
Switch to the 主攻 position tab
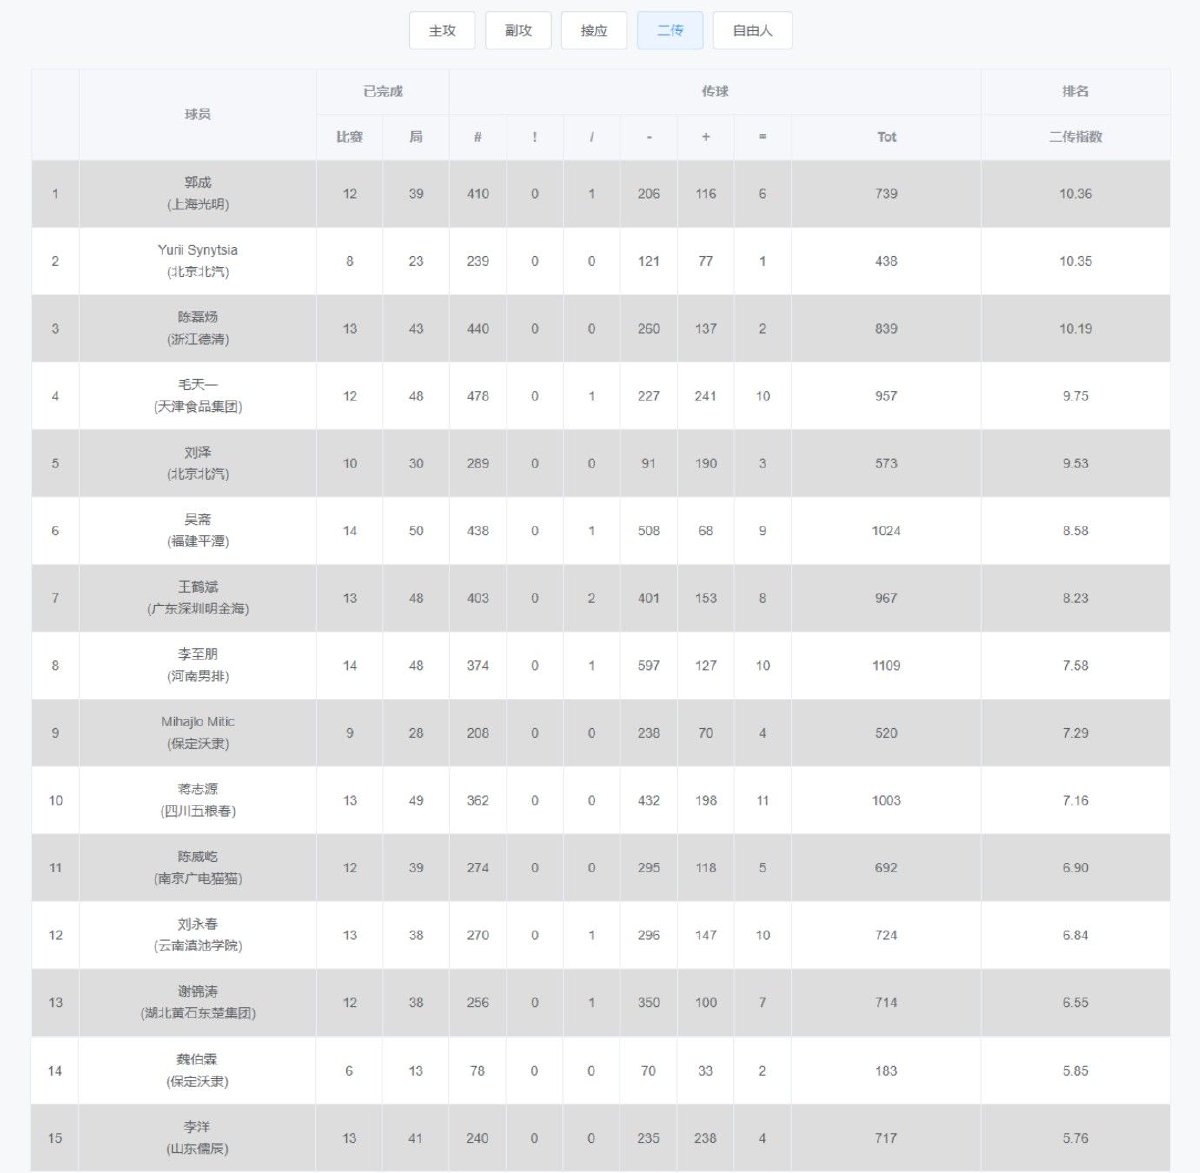(x=442, y=30)
